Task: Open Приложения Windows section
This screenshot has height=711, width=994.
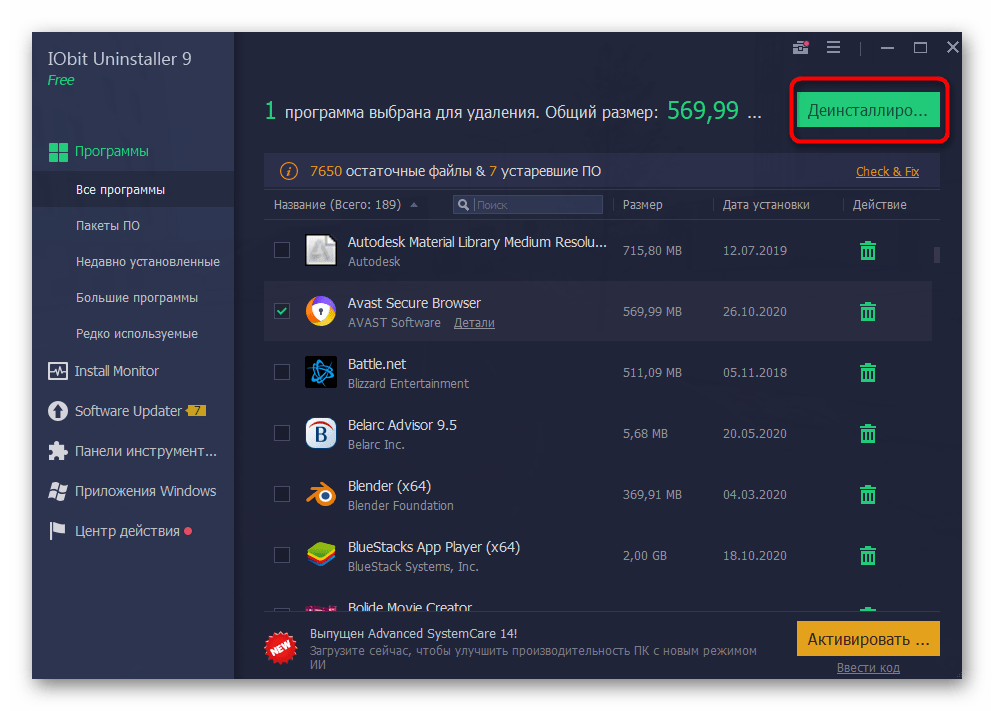Action: (133, 491)
